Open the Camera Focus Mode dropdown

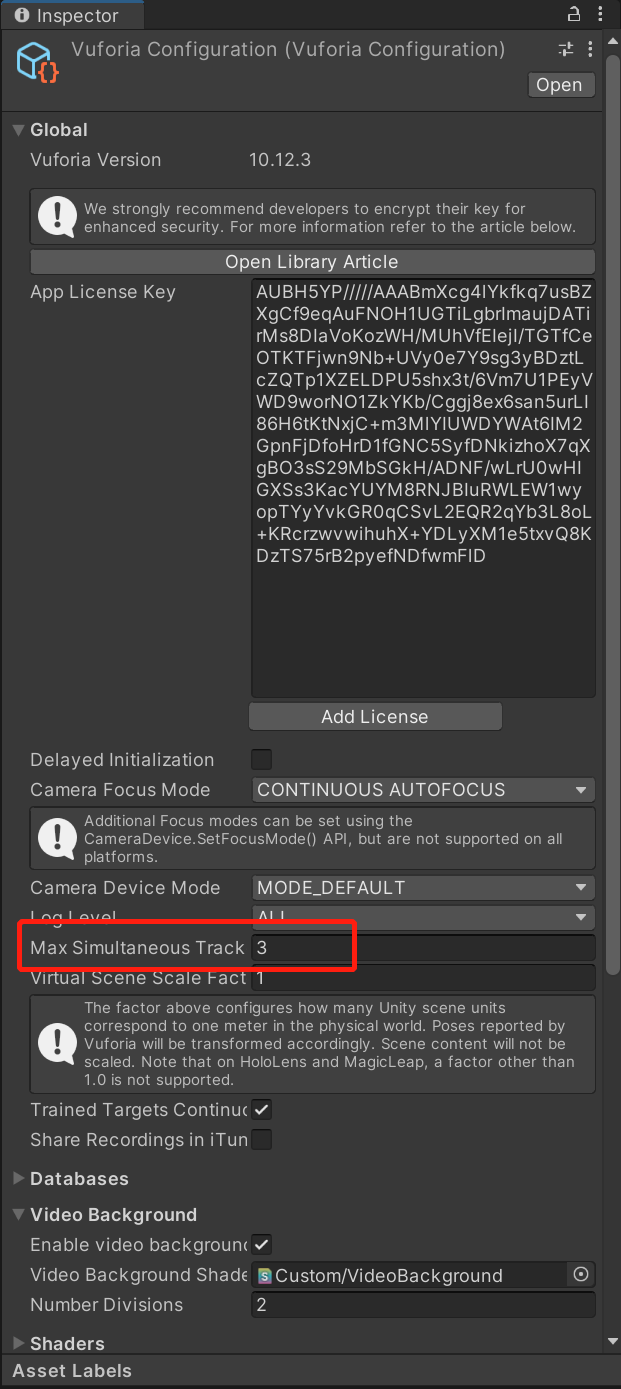click(423, 790)
